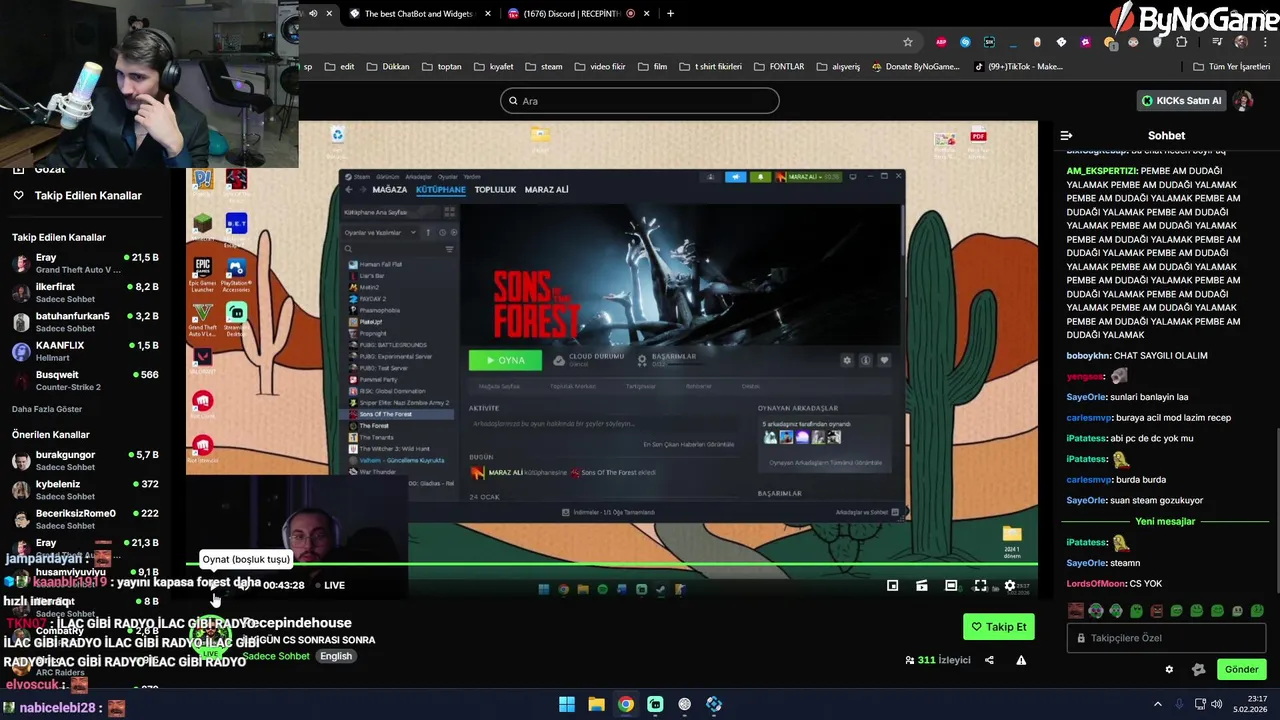Click the English language tag
The height and width of the screenshot is (720, 1280).
click(x=336, y=656)
